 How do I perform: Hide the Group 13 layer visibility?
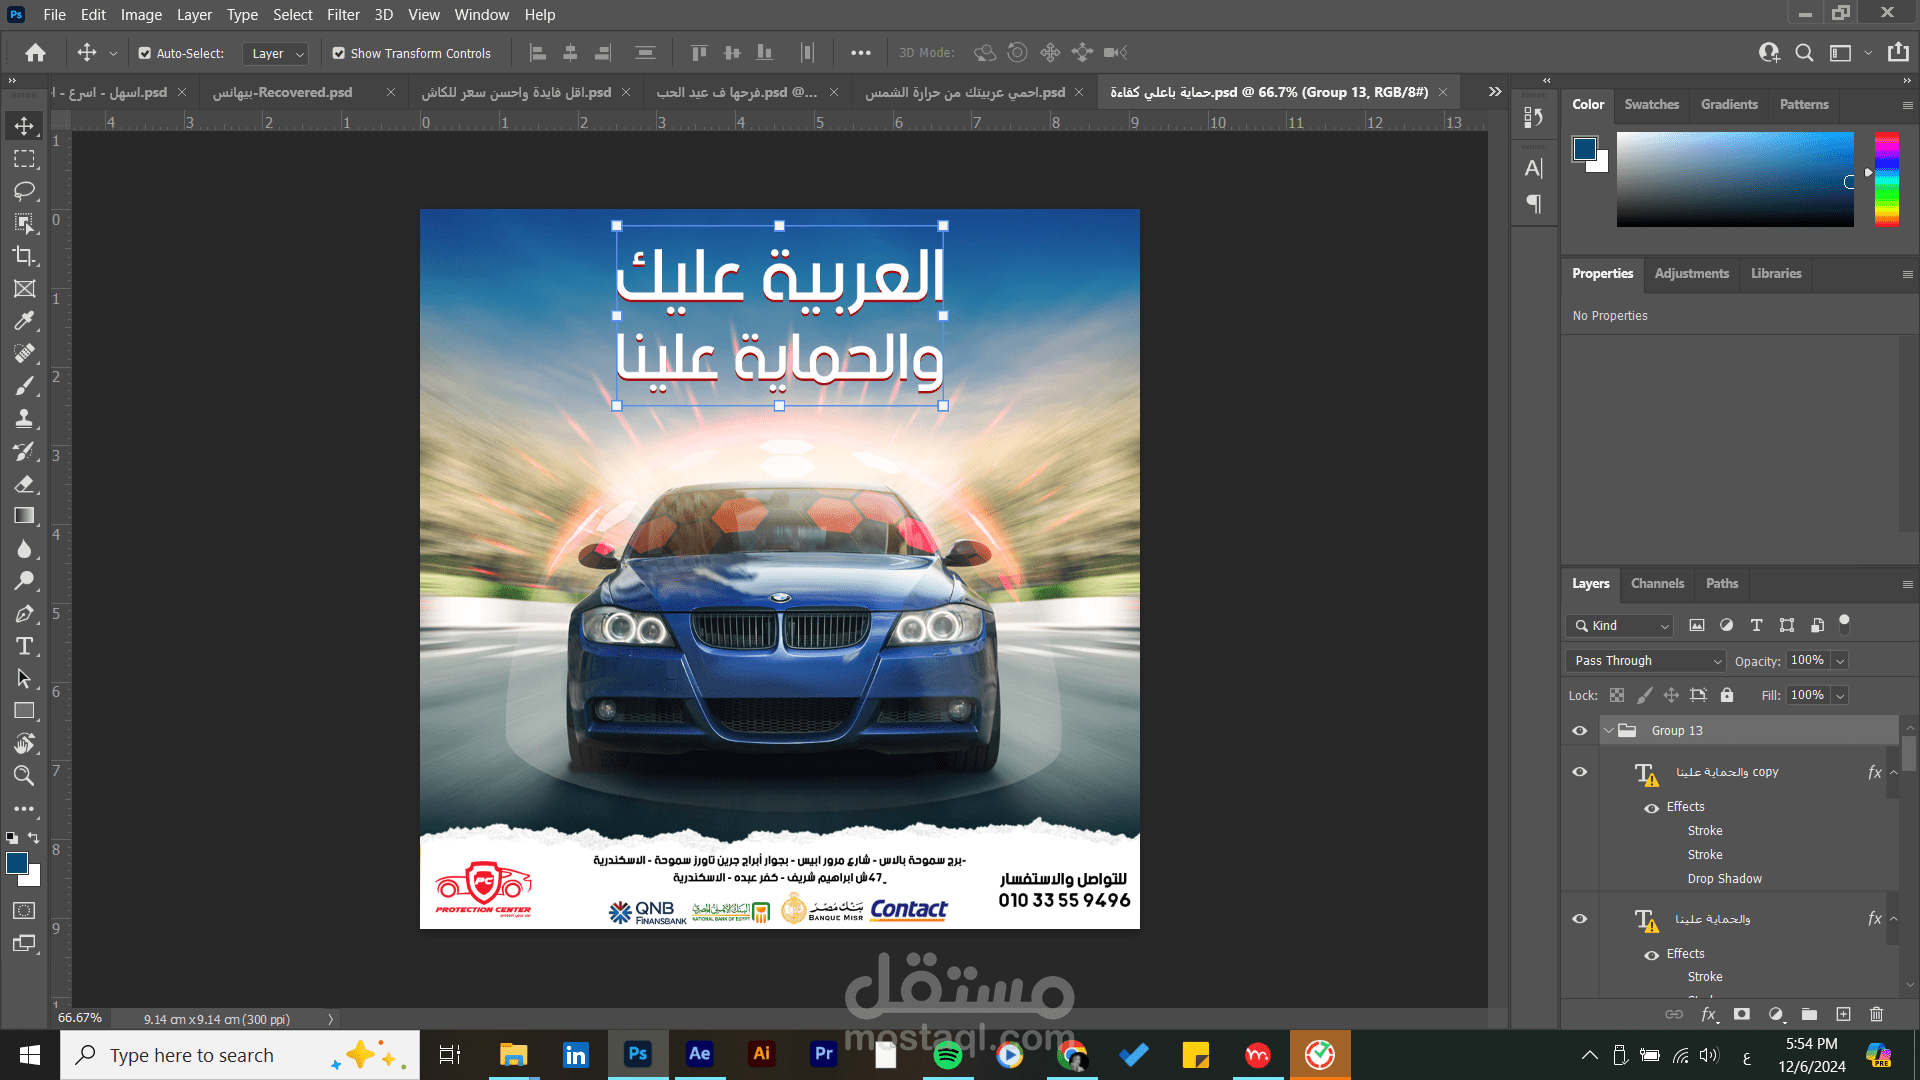1580,731
